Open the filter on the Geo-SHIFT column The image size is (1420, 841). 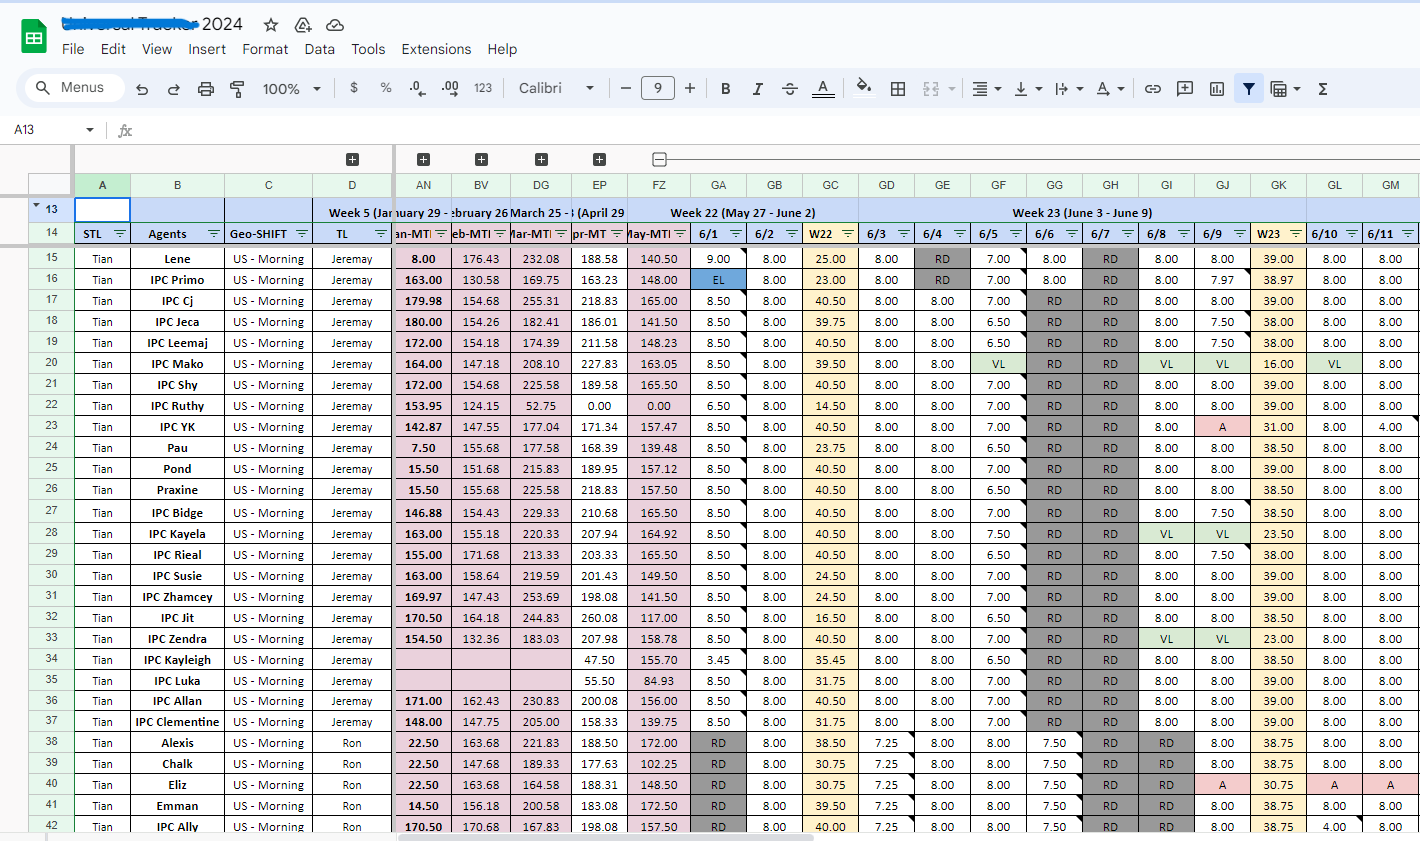302,234
